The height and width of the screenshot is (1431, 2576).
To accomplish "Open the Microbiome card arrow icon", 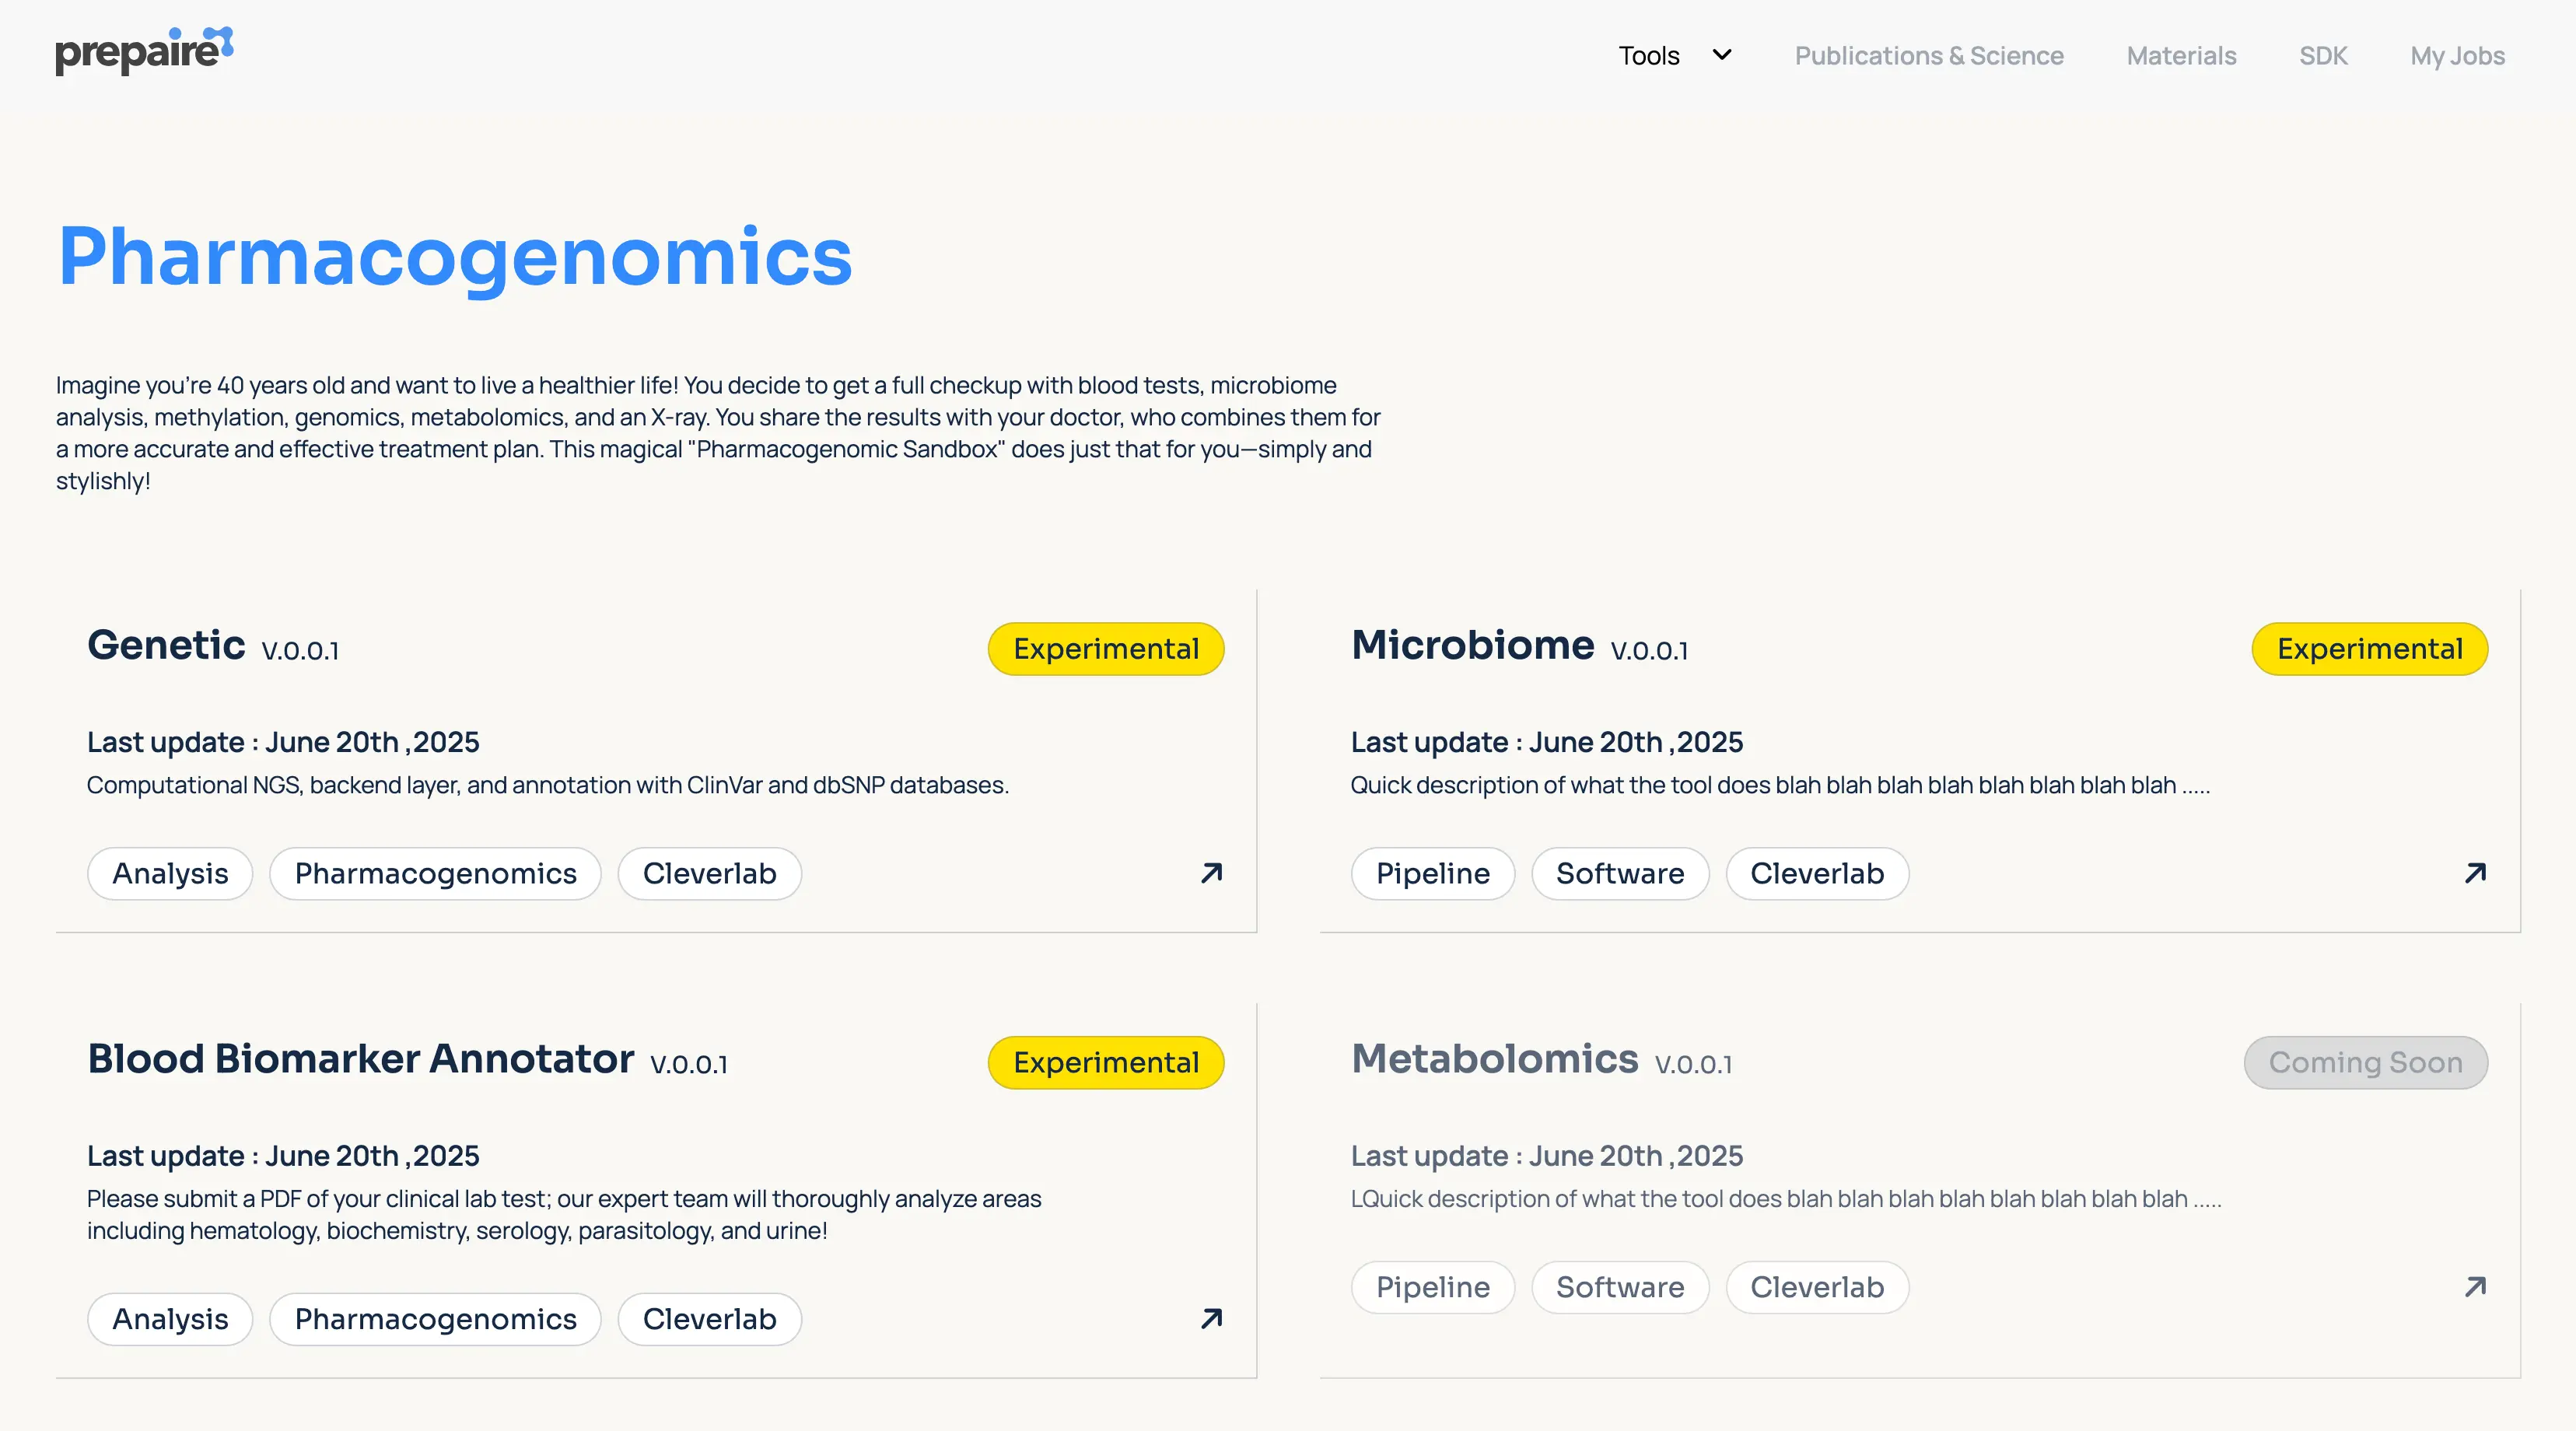I will pos(2475,873).
